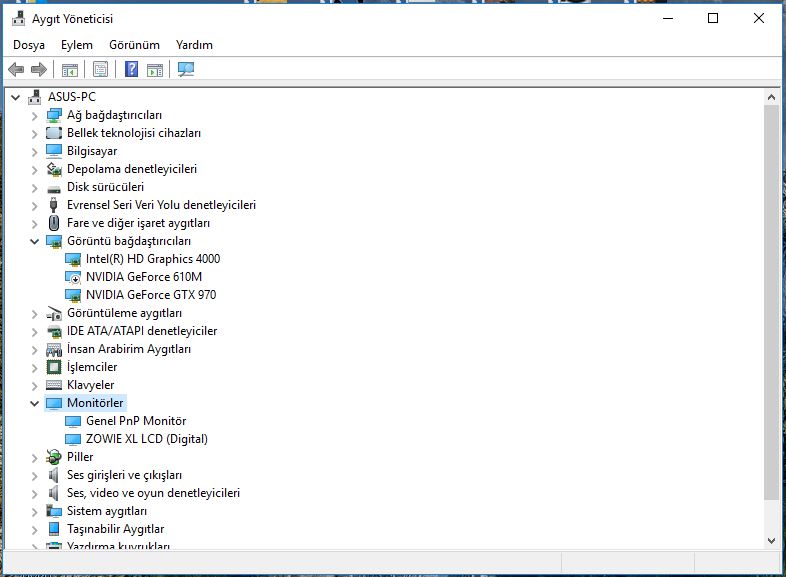Click Show/Hide console tree toolbar icon
This screenshot has height=577, width=786.
tap(70, 69)
